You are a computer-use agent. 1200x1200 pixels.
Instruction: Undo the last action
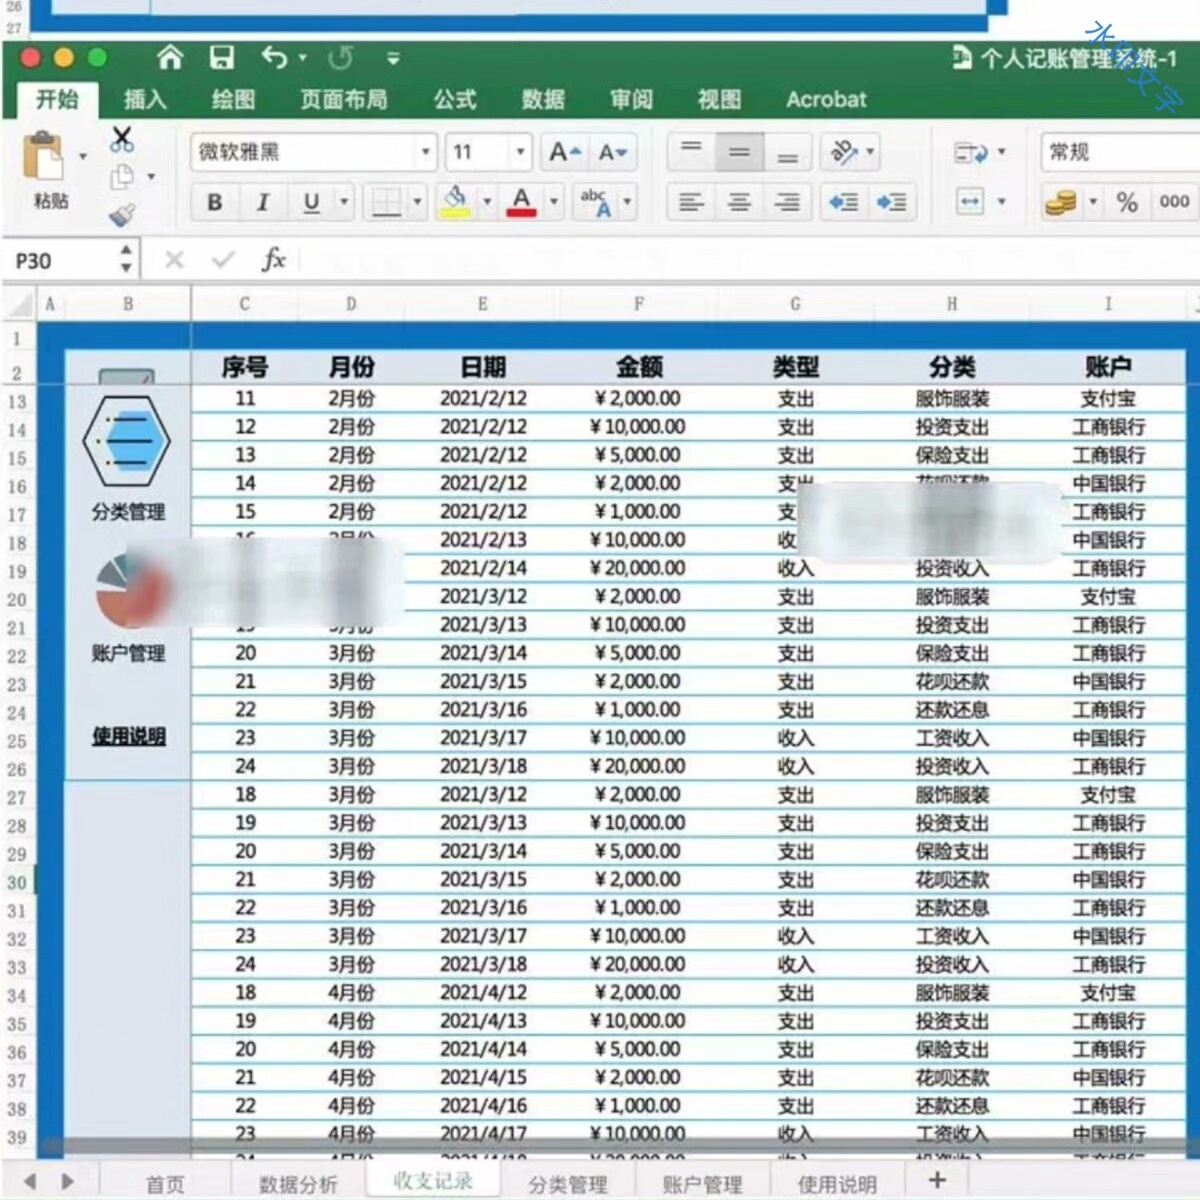coord(275,58)
